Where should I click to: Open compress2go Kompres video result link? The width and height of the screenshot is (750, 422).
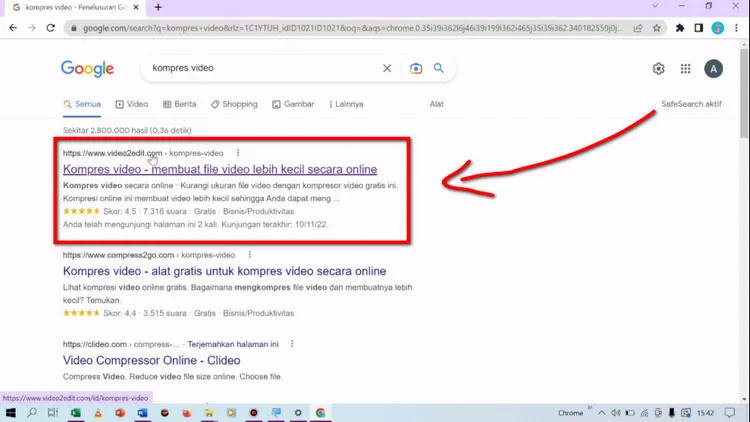tap(224, 271)
